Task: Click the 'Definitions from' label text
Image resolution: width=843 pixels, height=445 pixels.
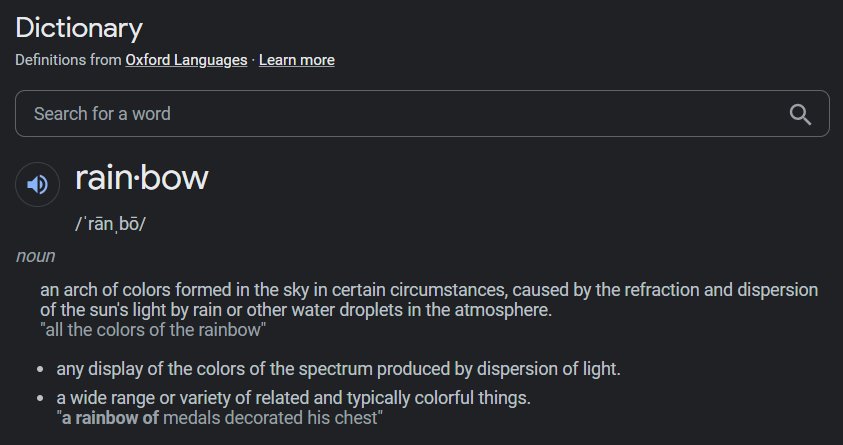Action: 68,60
